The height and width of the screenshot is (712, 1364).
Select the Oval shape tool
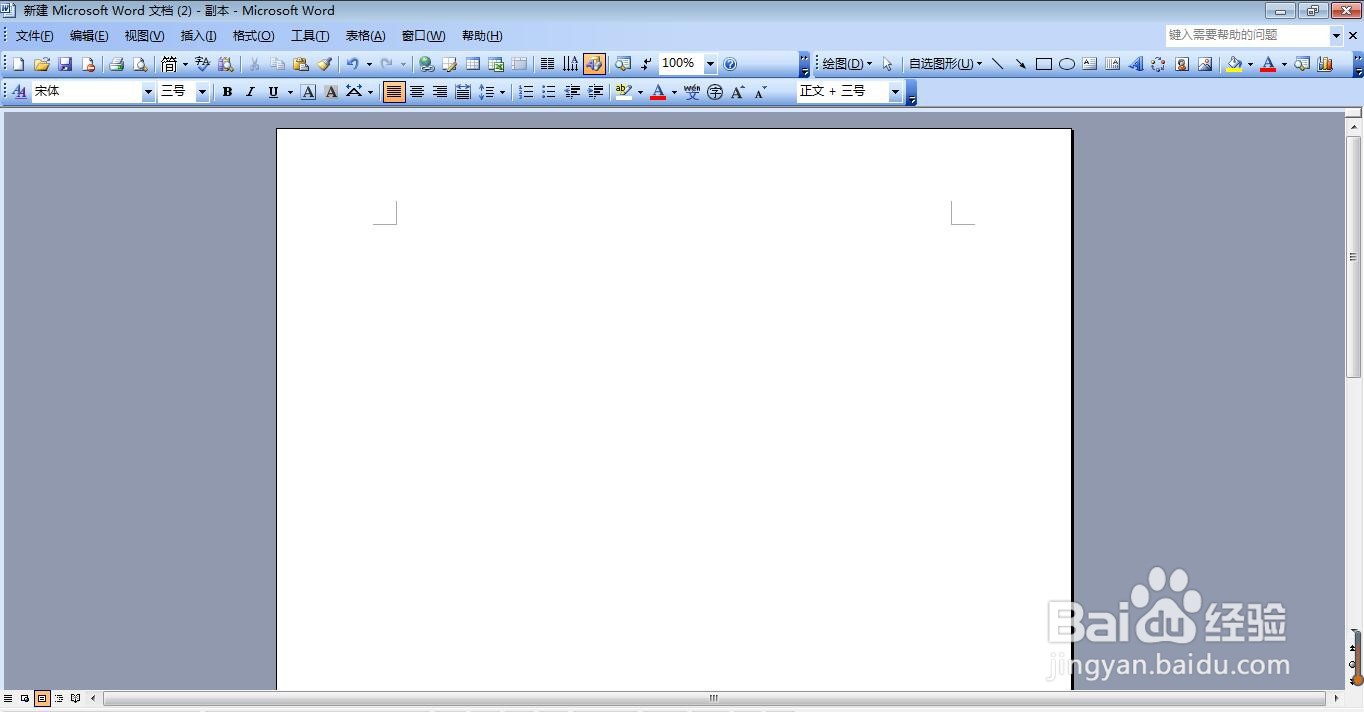[1067, 64]
